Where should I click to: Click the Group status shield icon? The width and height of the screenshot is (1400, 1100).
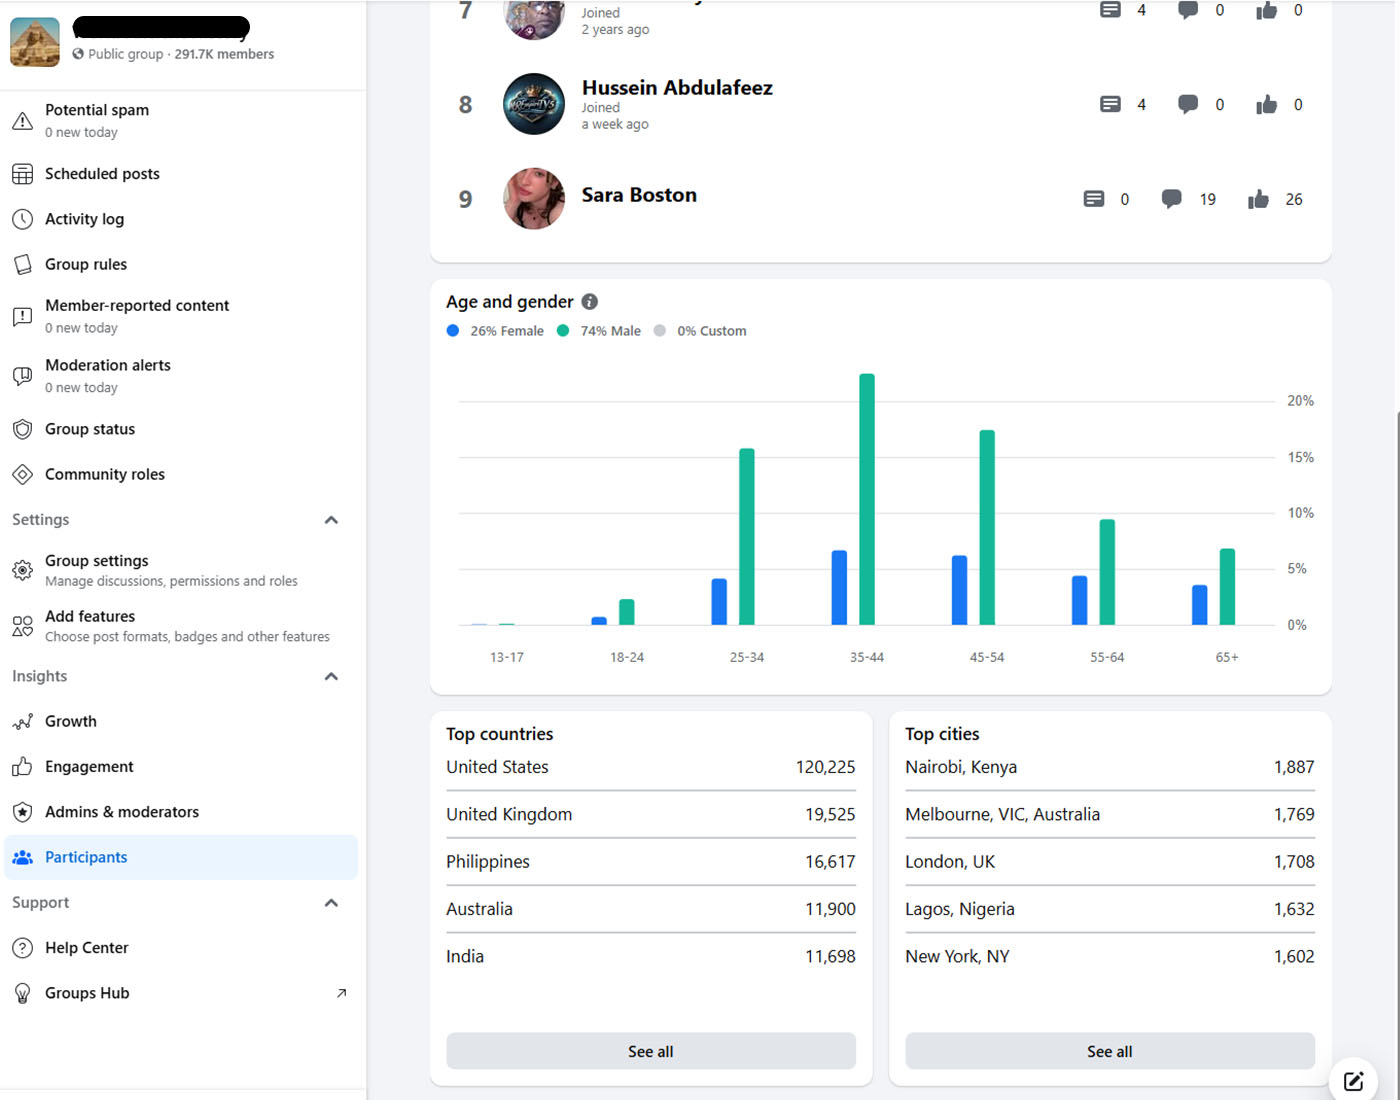click(x=22, y=429)
